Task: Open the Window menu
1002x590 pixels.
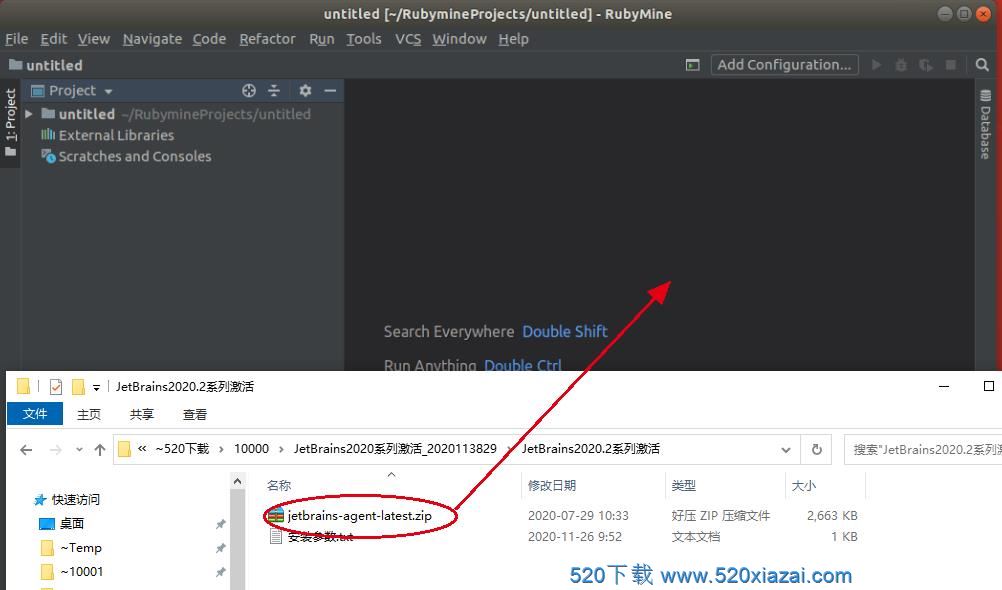Action: [x=459, y=39]
